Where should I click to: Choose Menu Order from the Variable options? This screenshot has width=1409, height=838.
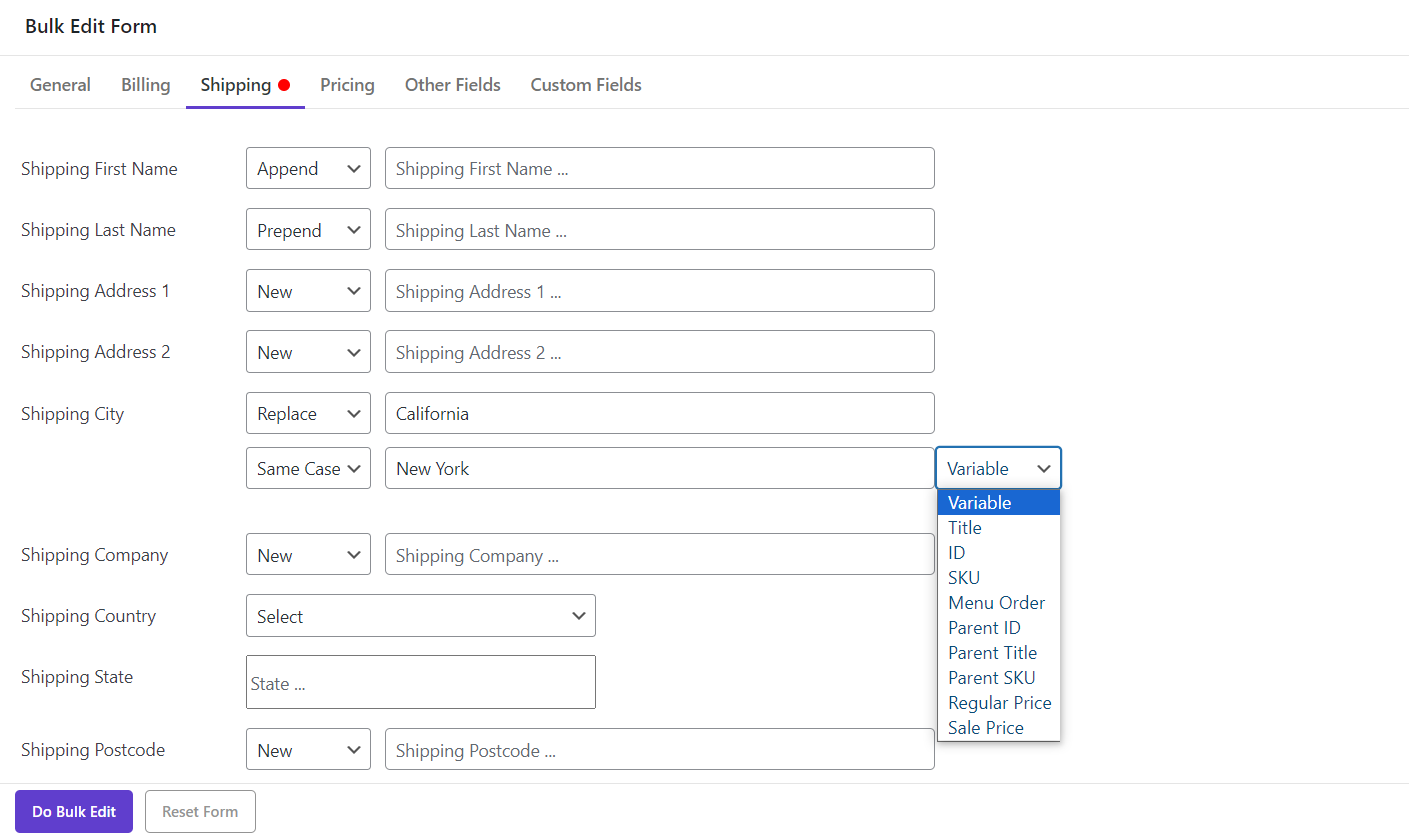pos(996,603)
